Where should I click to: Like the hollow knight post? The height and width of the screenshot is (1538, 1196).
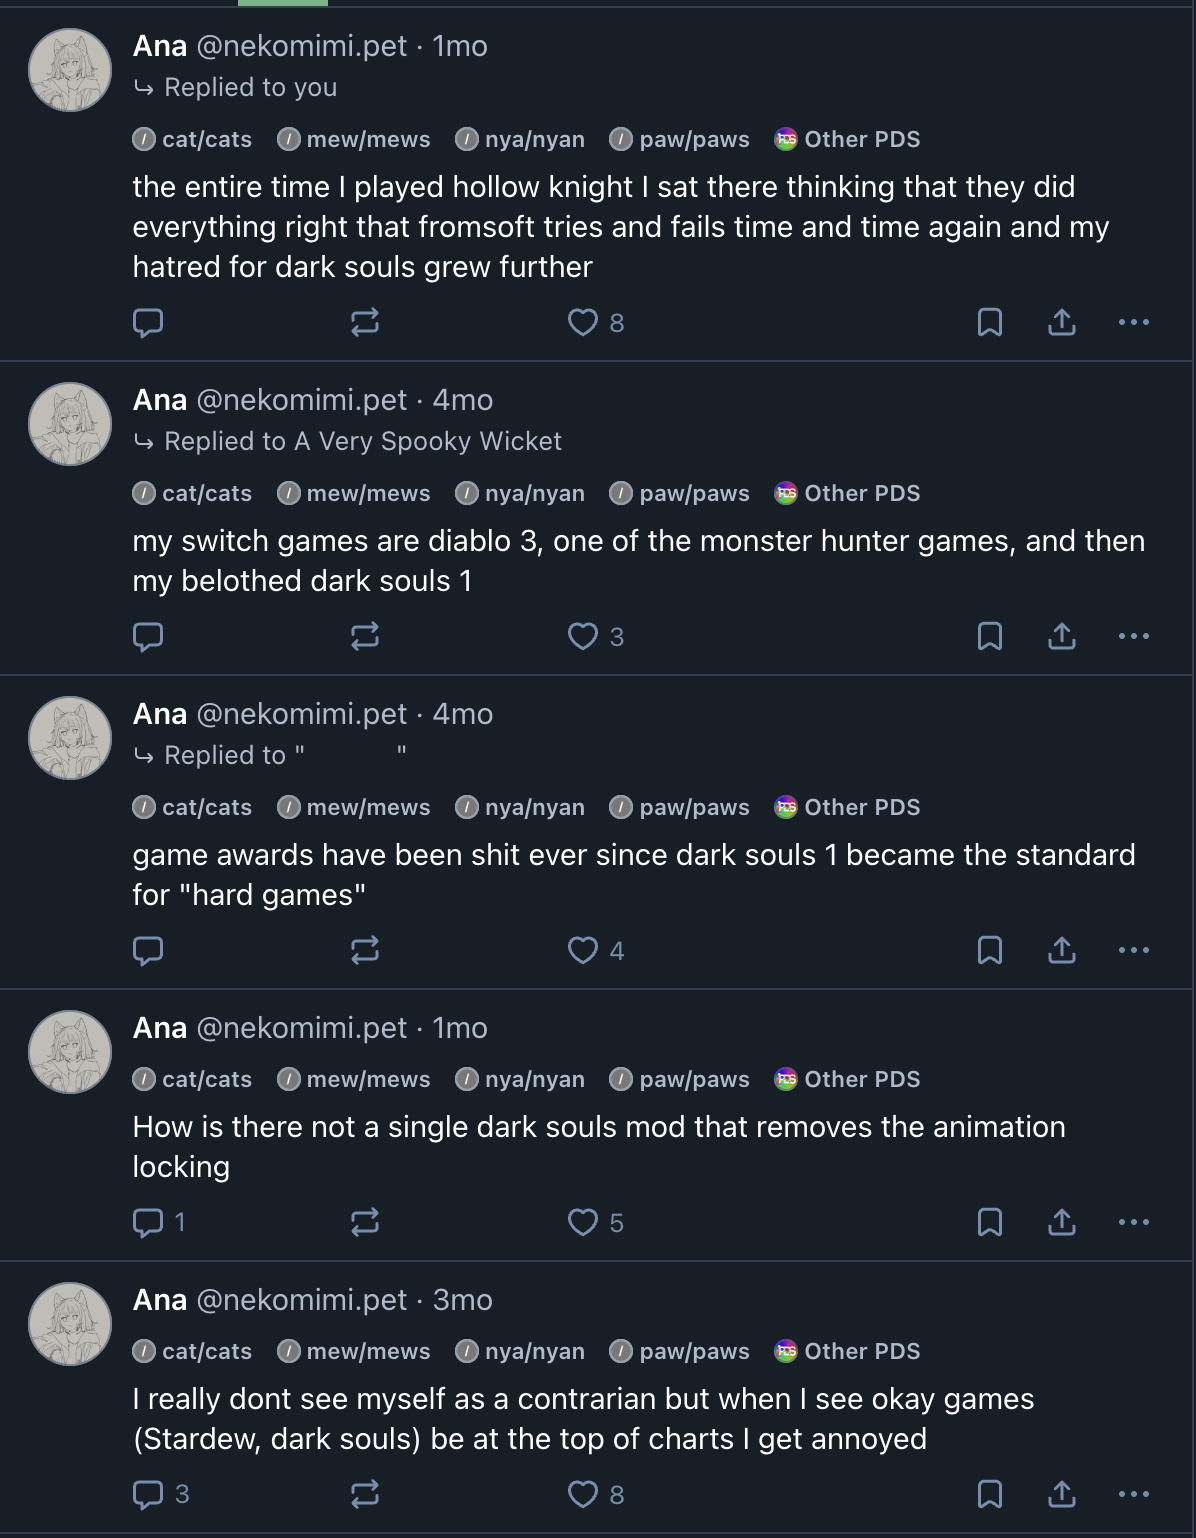click(583, 323)
